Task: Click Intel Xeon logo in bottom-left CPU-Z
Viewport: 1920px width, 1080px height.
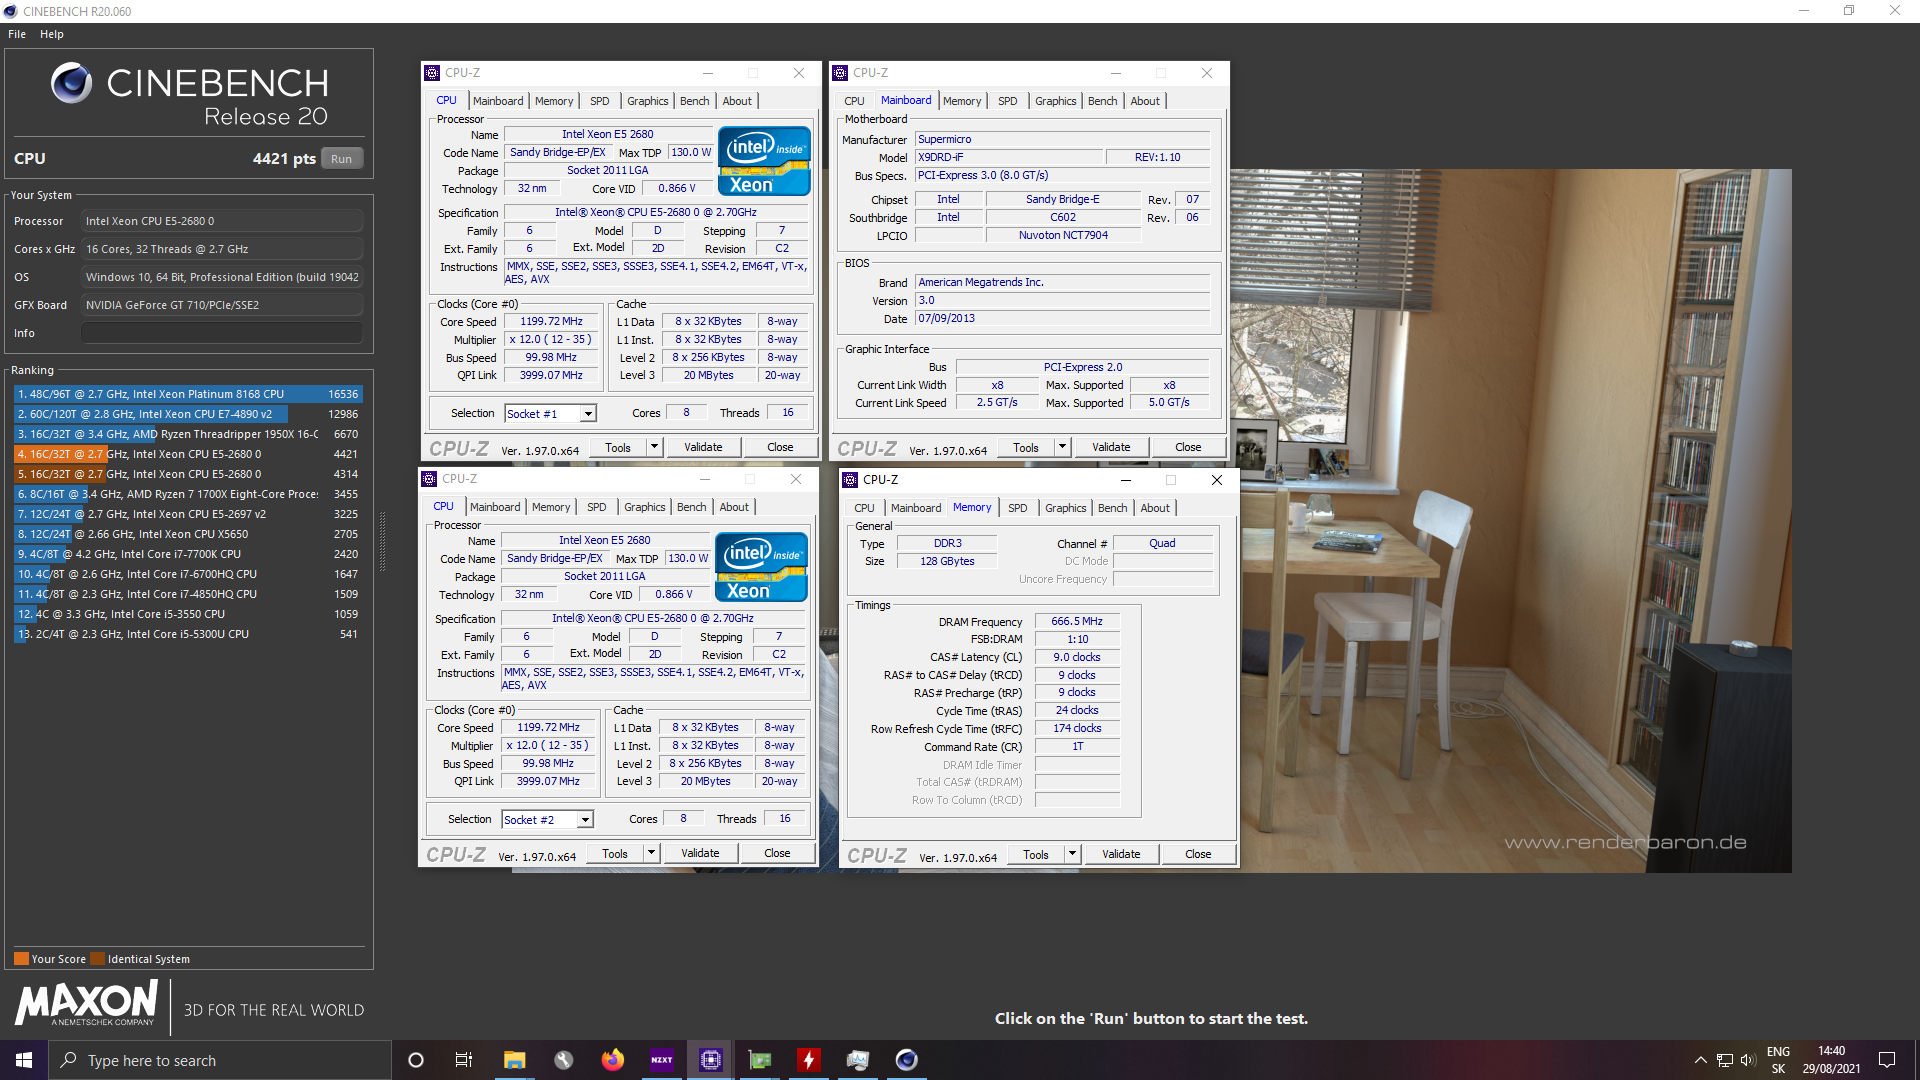Action: (x=761, y=567)
